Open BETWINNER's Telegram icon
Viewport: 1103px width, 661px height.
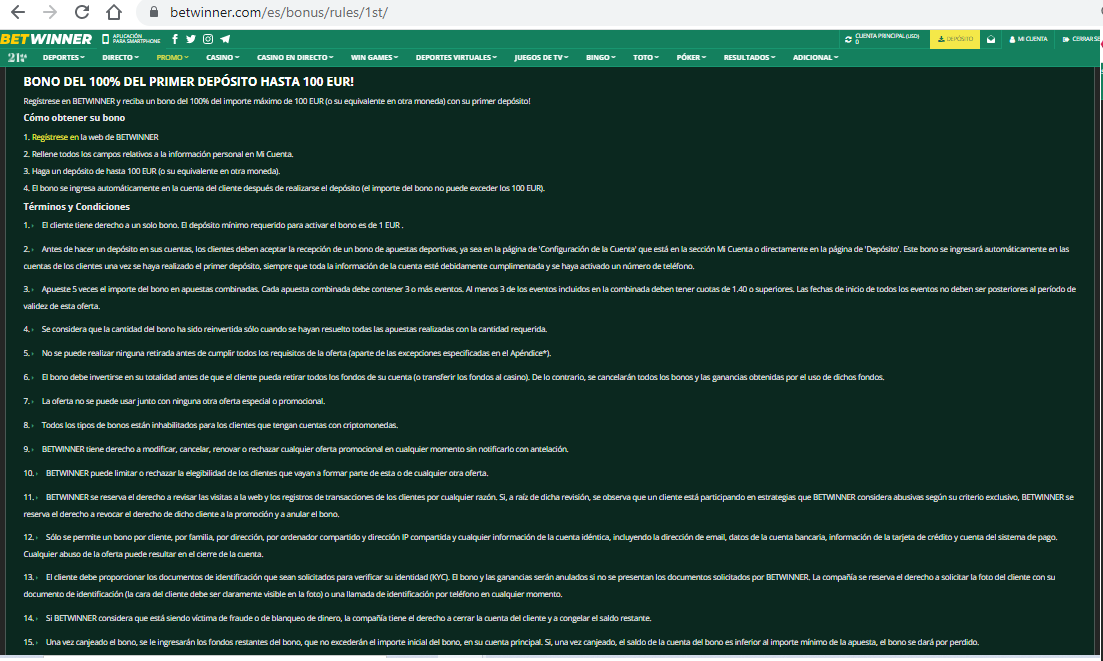click(x=225, y=39)
